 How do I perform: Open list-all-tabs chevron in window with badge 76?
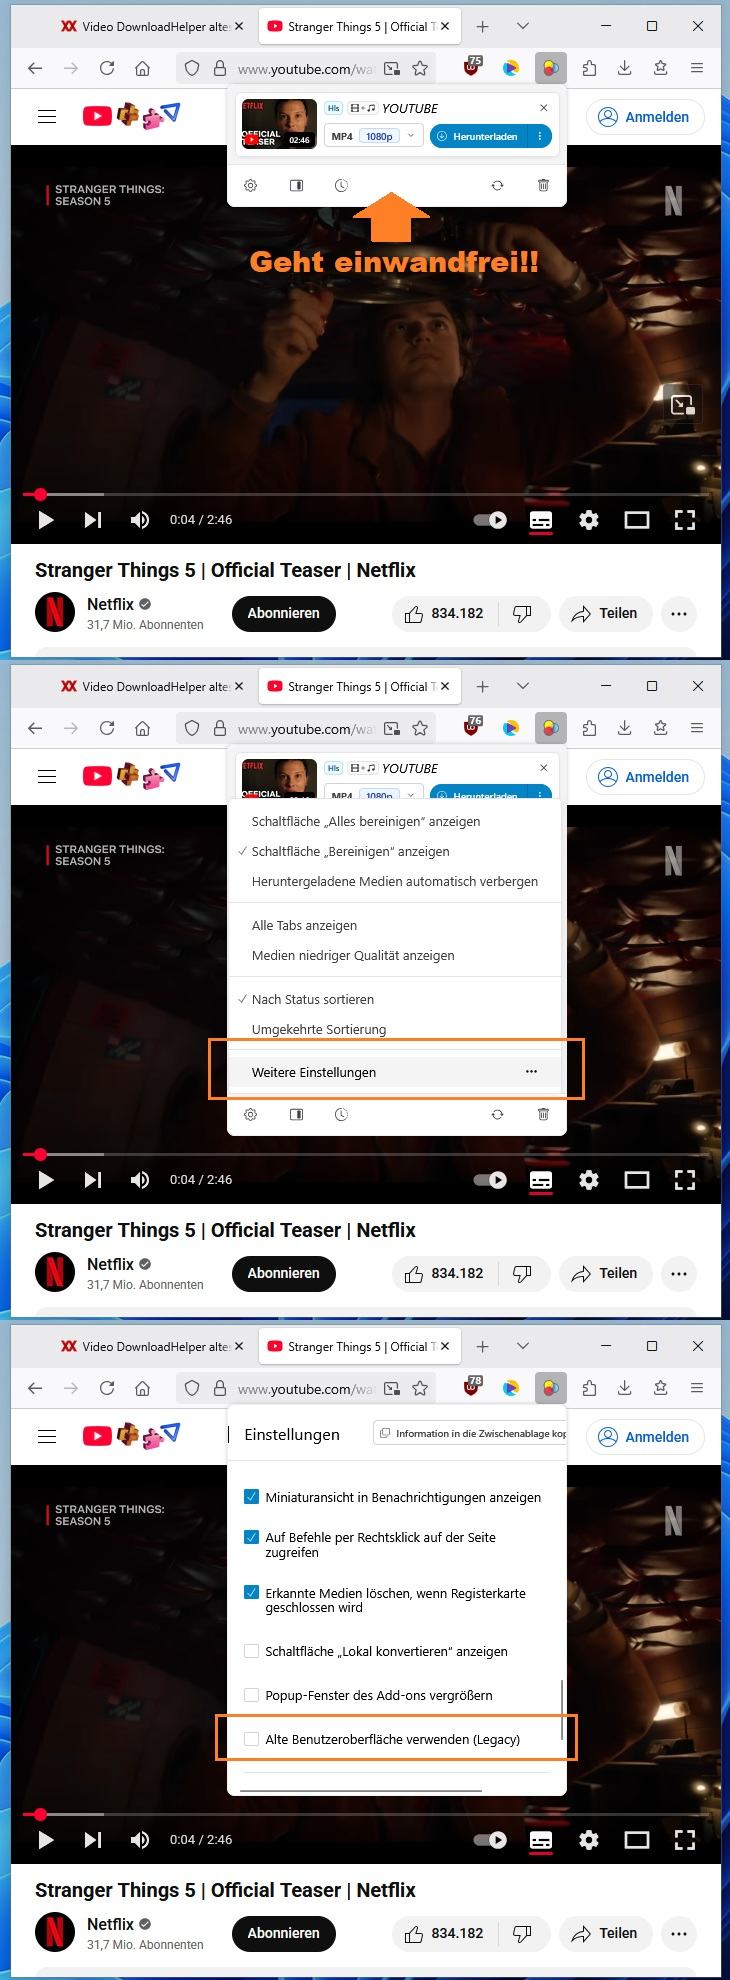point(523,686)
